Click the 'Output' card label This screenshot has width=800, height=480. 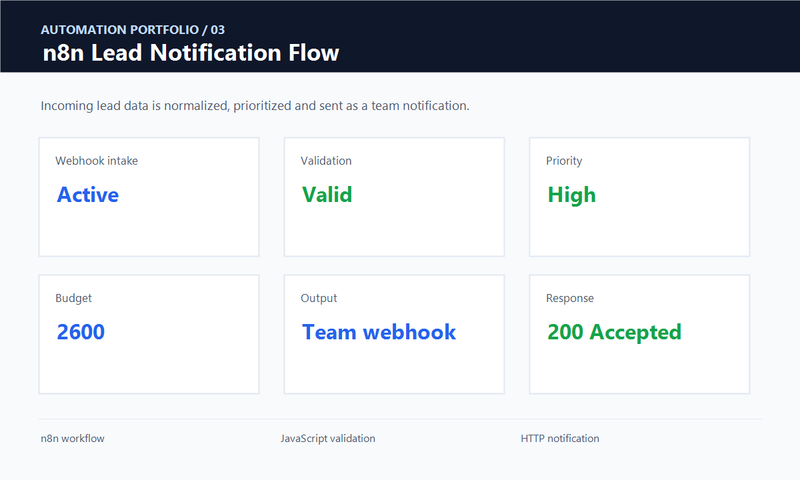click(319, 298)
